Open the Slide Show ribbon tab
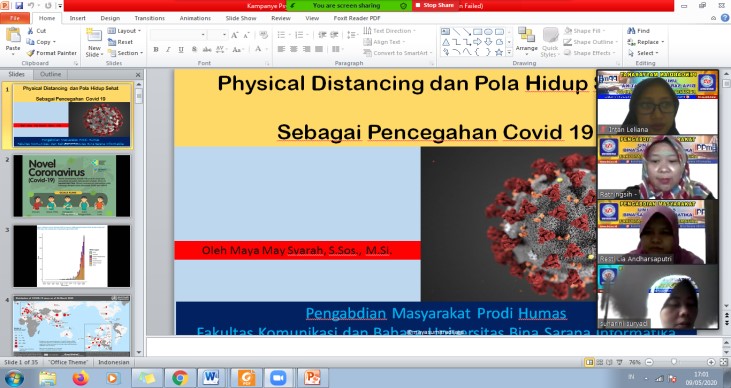This screenshot has width=731, height=388. [x=241, y=18]
